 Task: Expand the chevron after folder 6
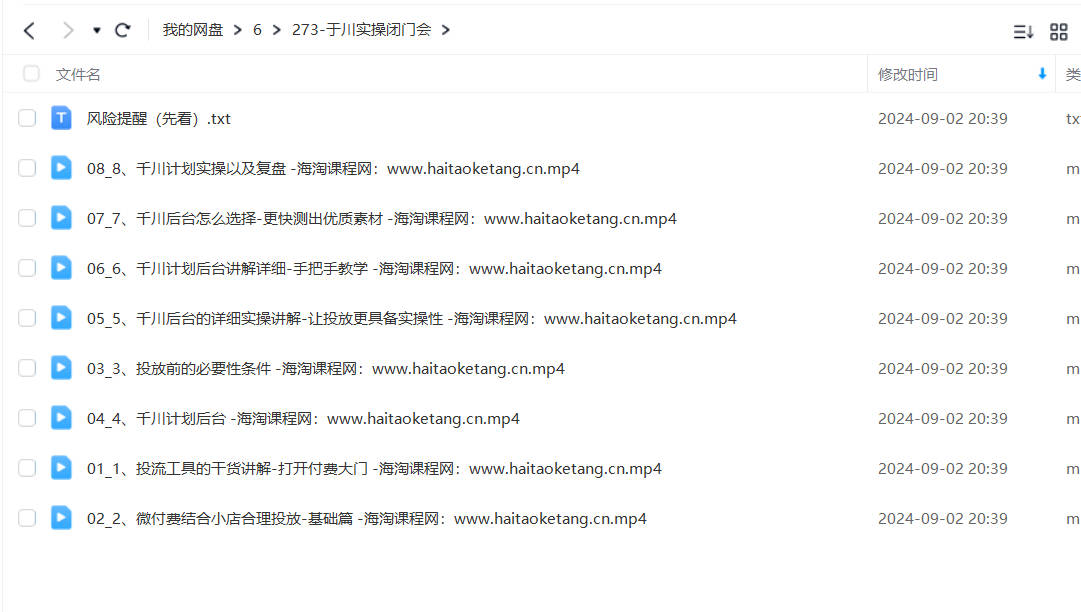(x=276, y=30)
